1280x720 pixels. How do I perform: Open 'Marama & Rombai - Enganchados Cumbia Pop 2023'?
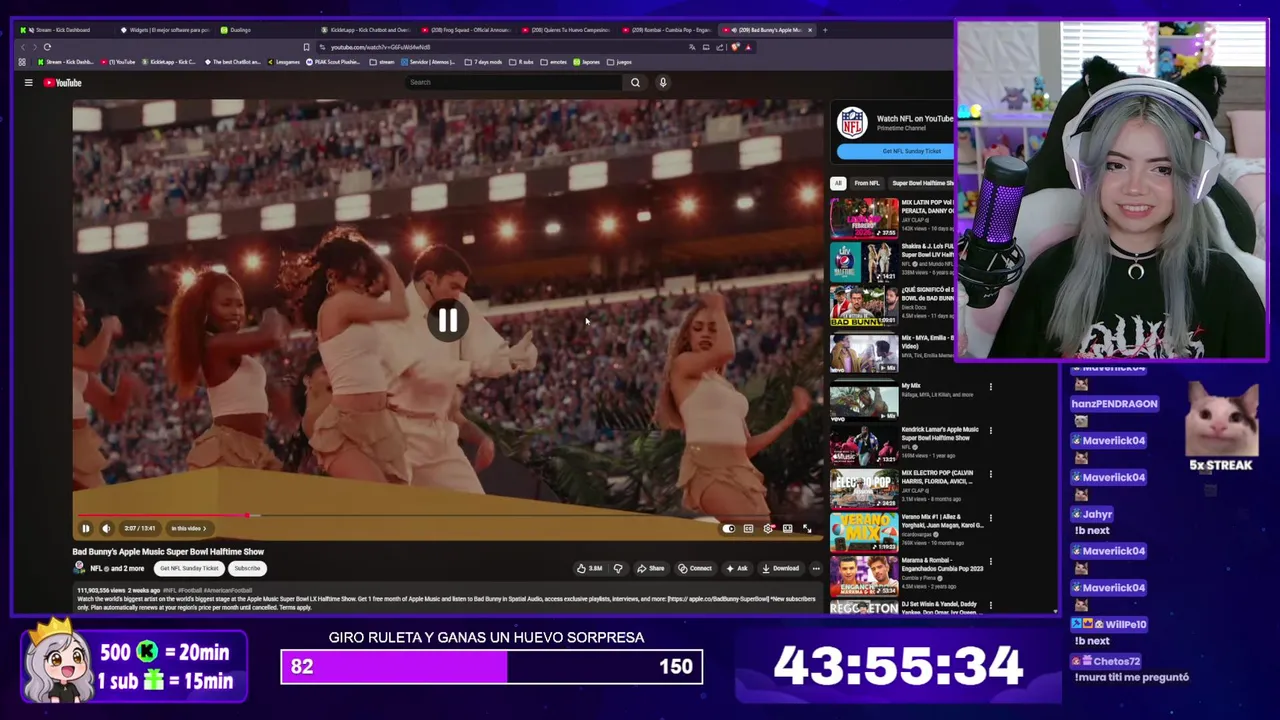[942, 564]
